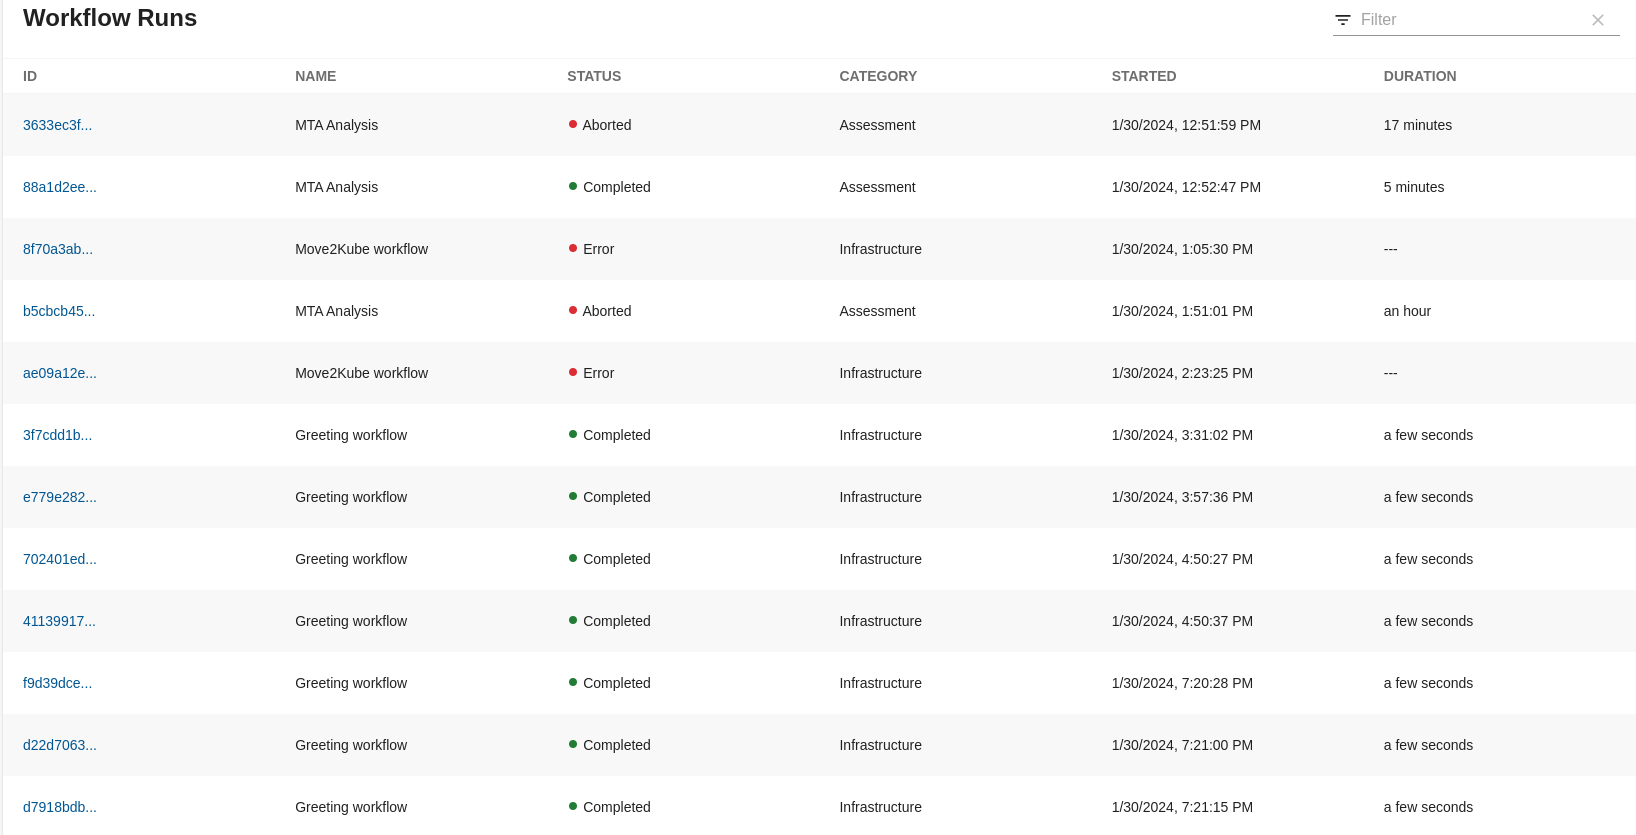Type in the Filter input field

point(1468,20)
